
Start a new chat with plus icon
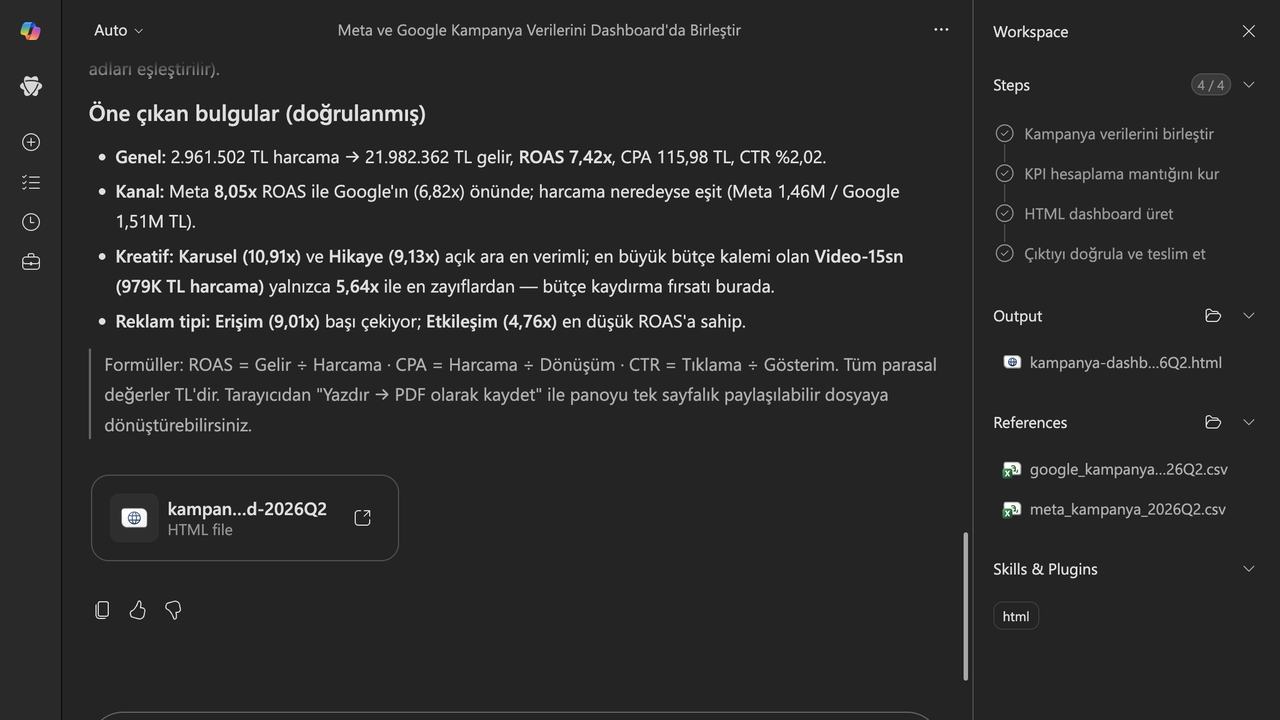click(x=31, y=142)
